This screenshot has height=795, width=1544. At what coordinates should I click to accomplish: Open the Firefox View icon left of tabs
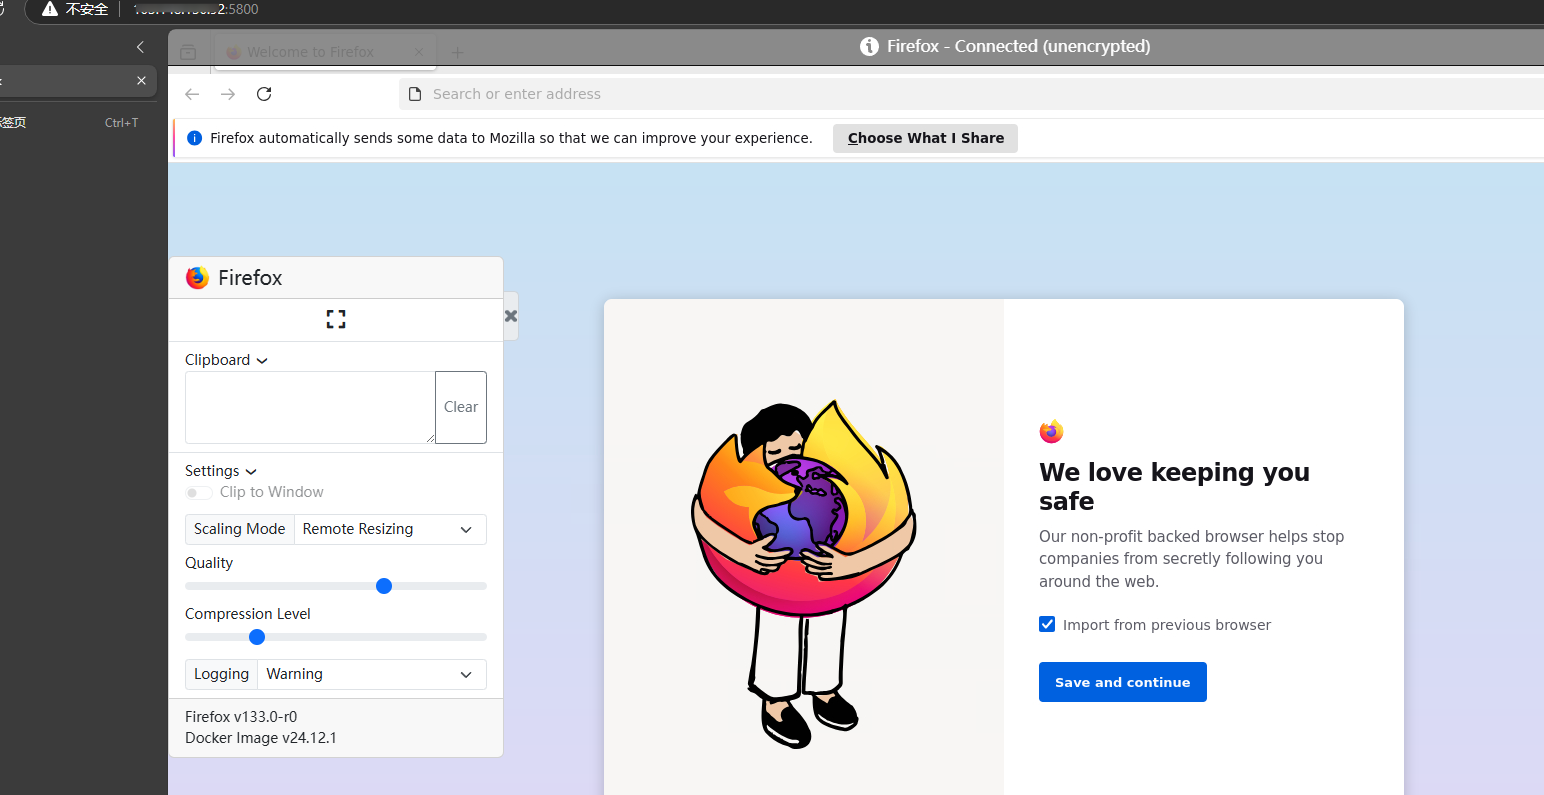click(188, 52)
